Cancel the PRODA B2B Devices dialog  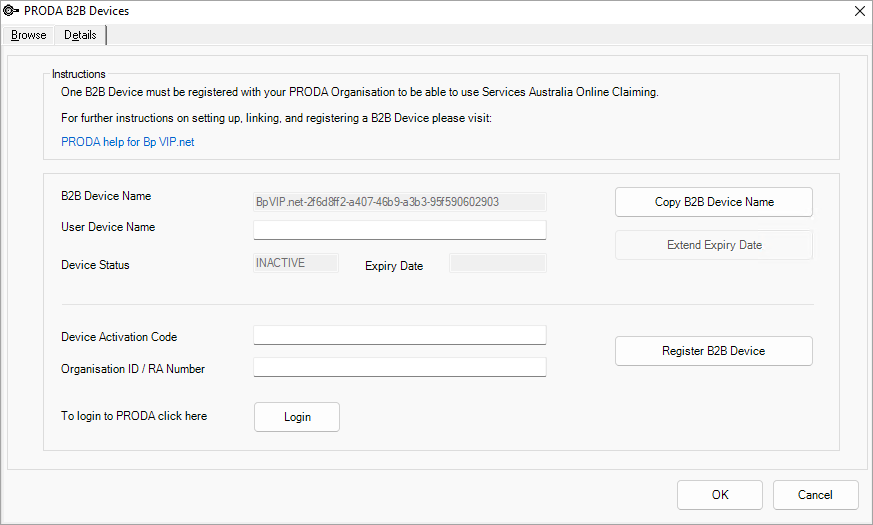click(815, 495)
